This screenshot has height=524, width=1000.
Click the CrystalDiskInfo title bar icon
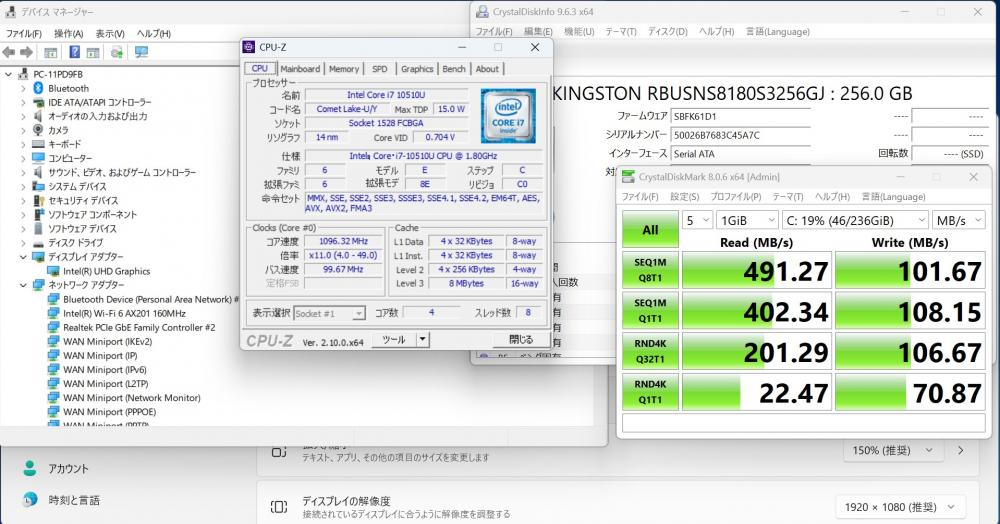(482, 11)
